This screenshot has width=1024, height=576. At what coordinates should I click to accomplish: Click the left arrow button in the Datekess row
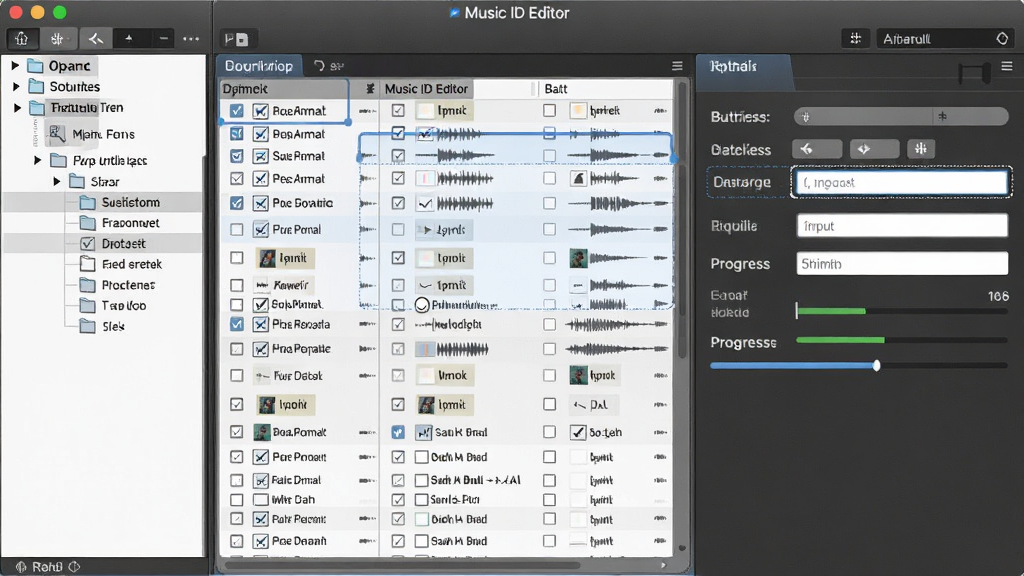(817, 149)
